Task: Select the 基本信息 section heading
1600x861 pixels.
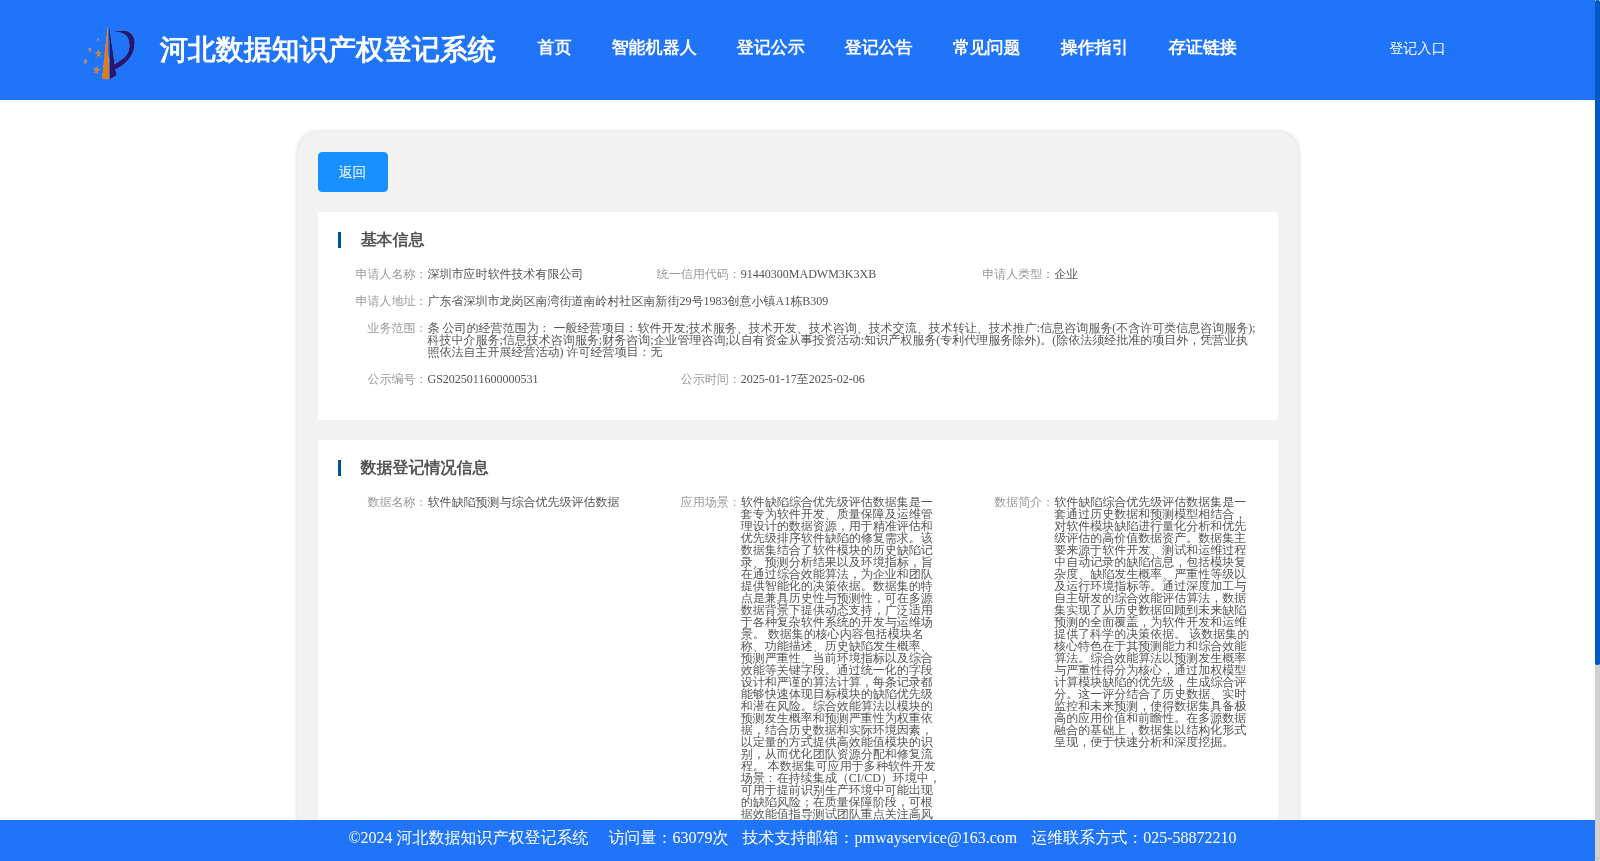Action: [x=392, y=240]
